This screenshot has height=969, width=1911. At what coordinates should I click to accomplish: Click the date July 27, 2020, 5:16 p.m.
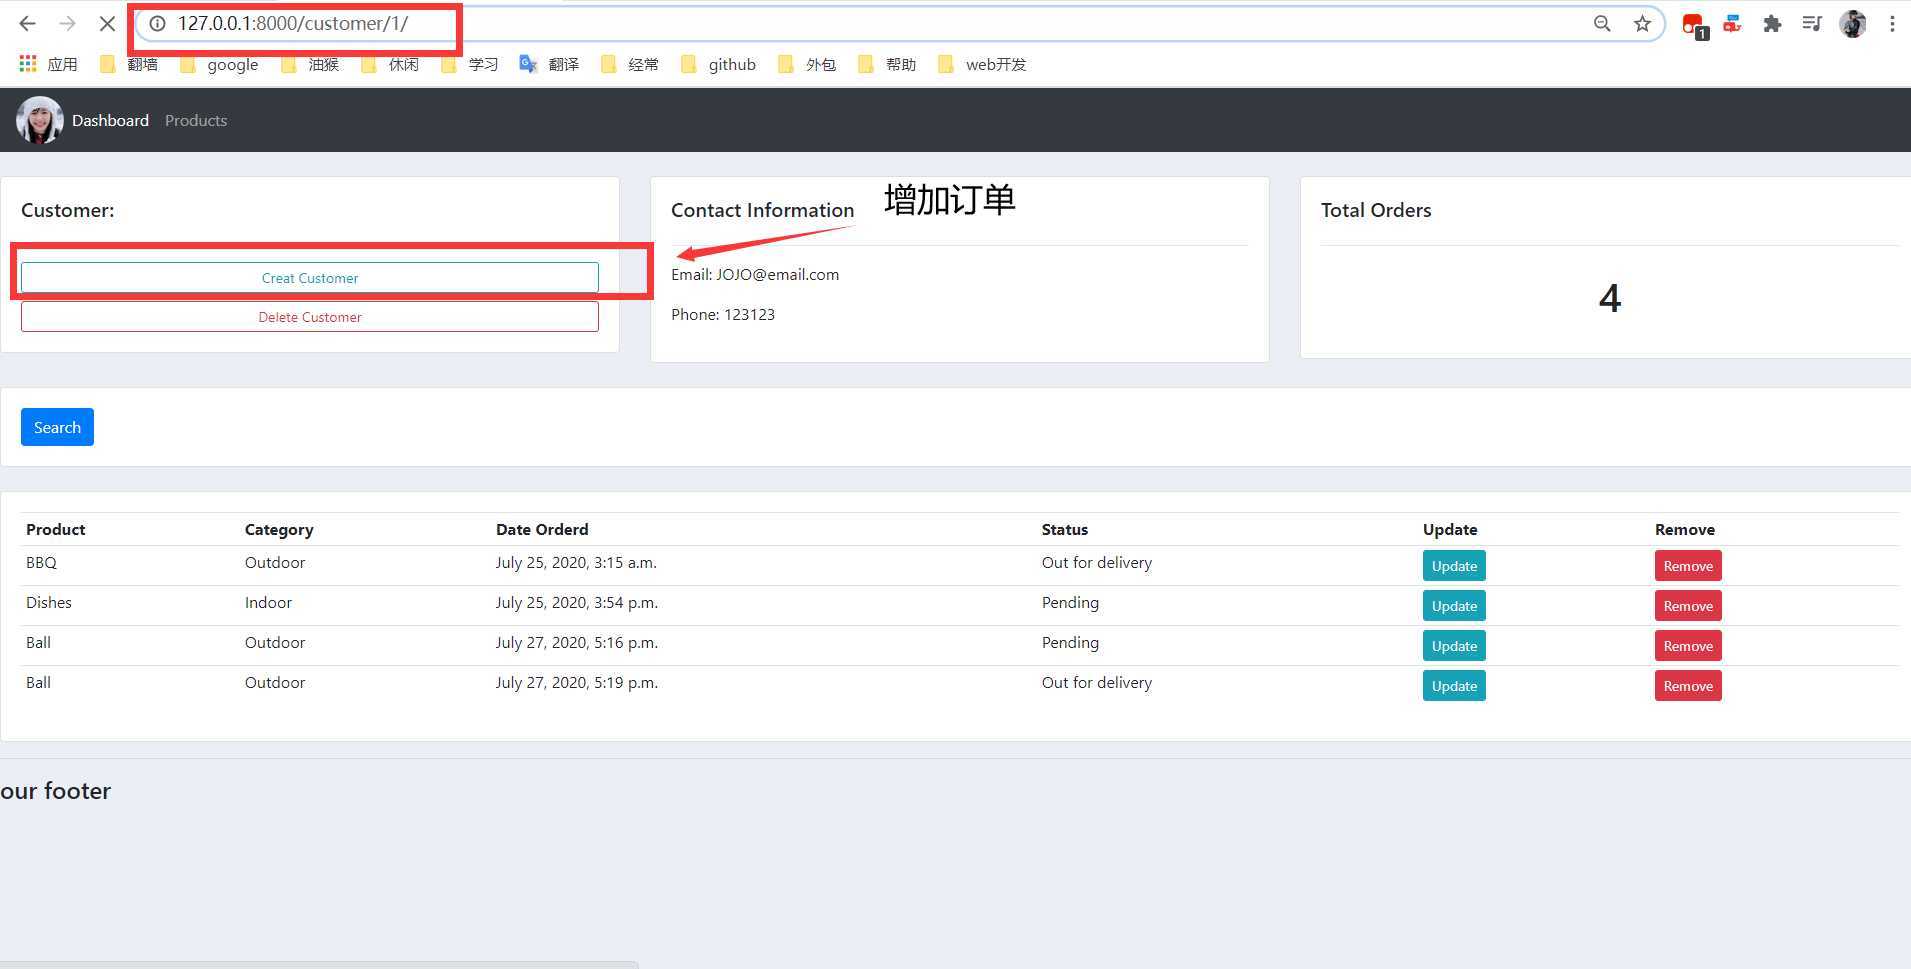(x=577, y=642)
